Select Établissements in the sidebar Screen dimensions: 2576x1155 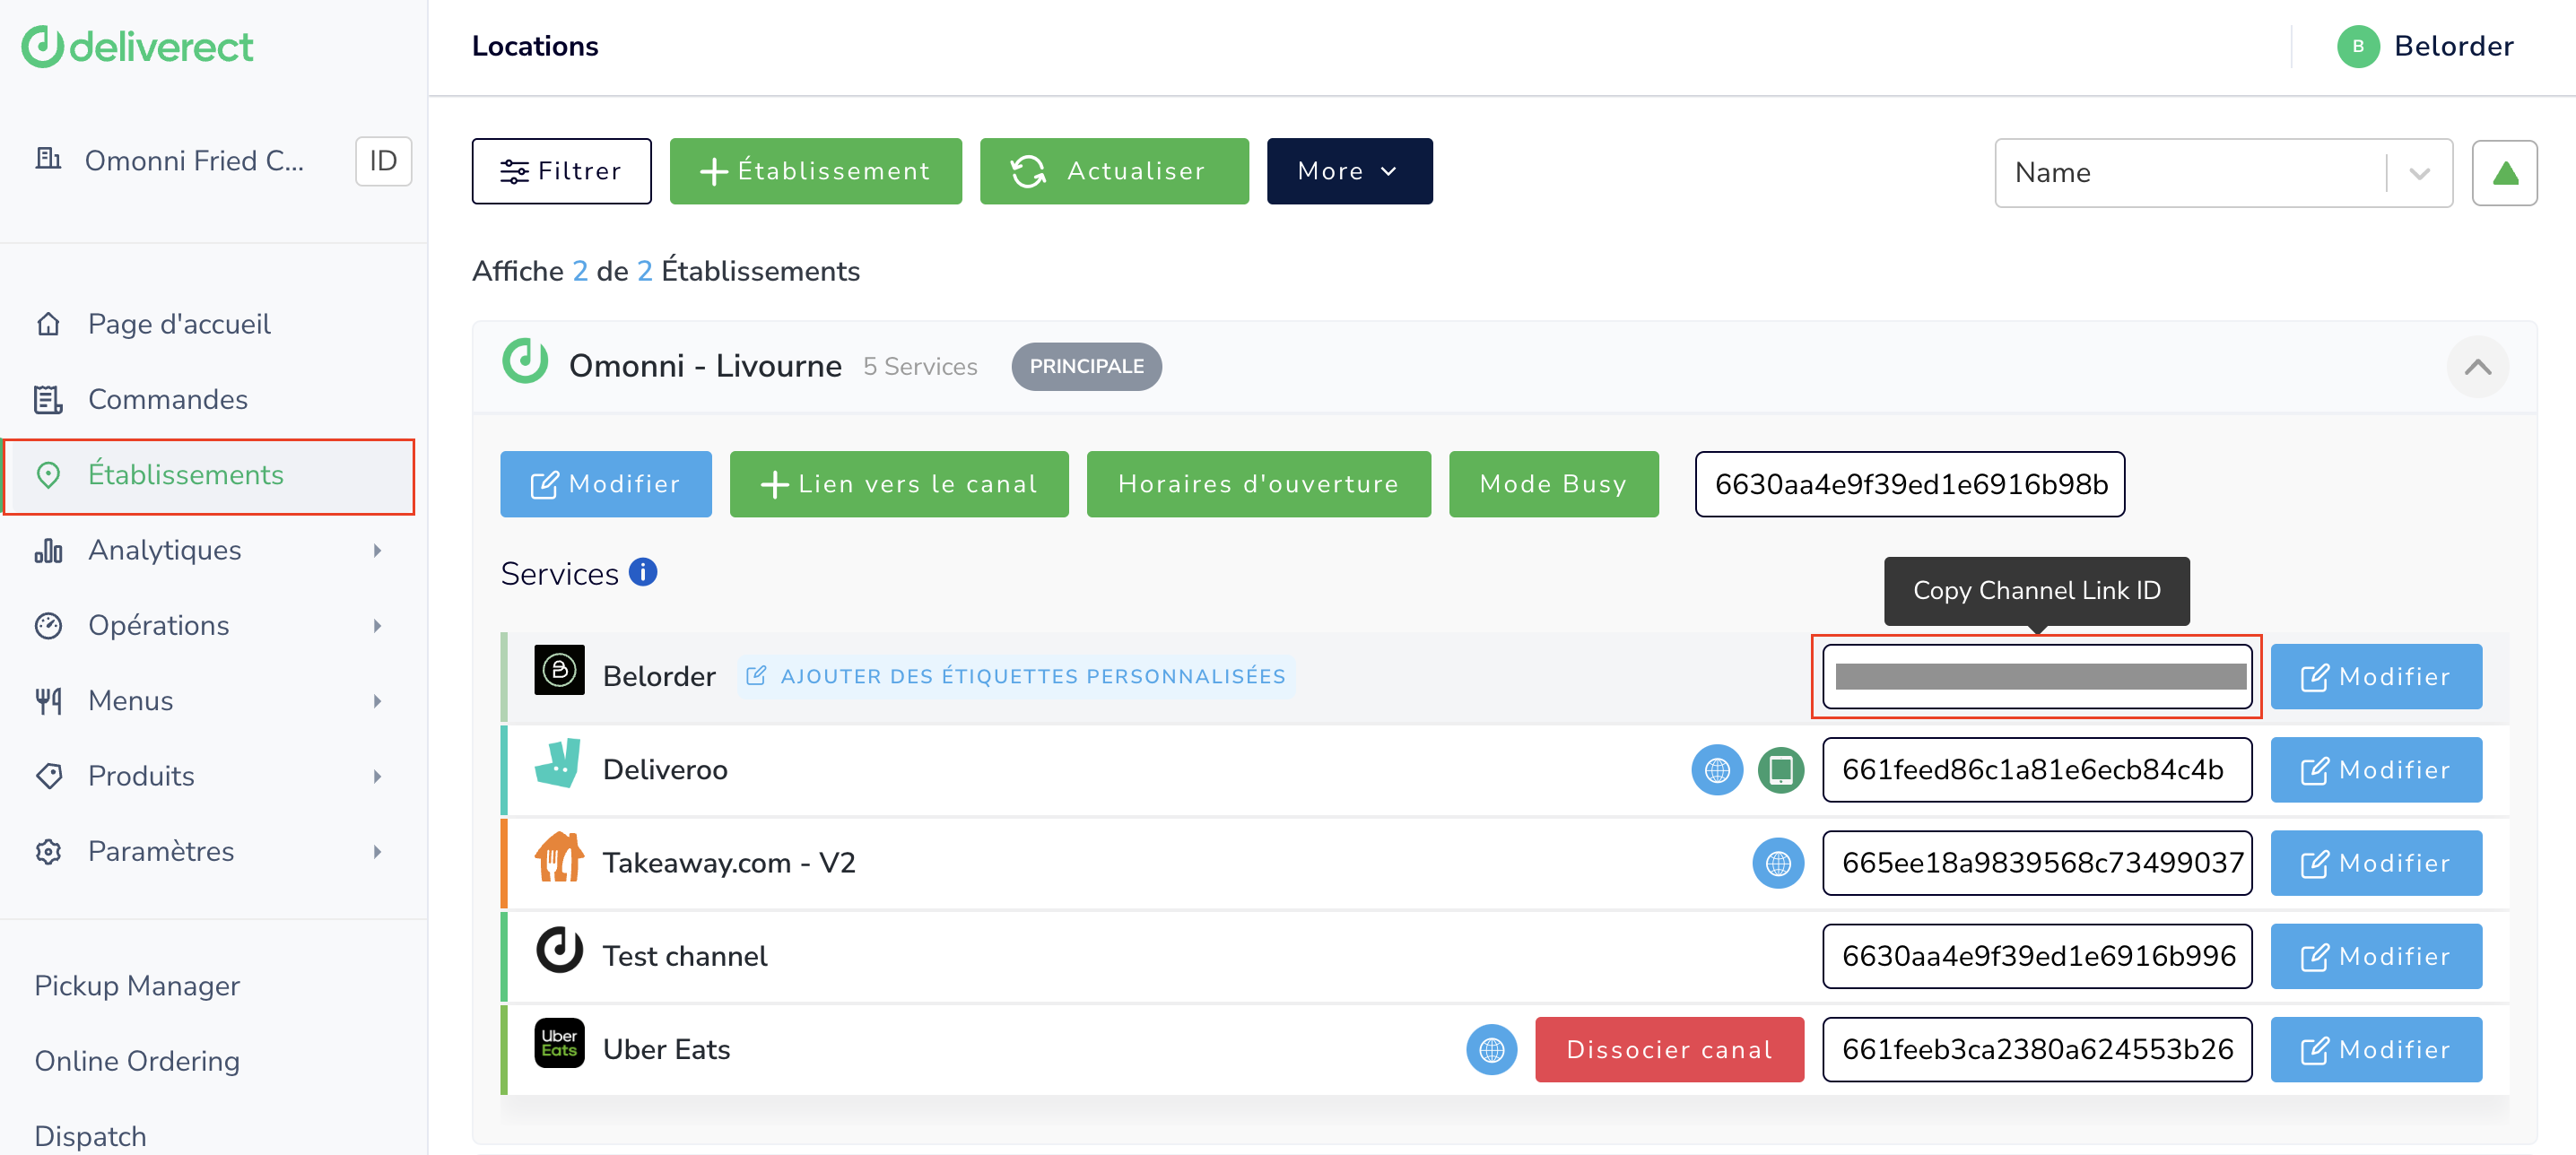[208, 475]
